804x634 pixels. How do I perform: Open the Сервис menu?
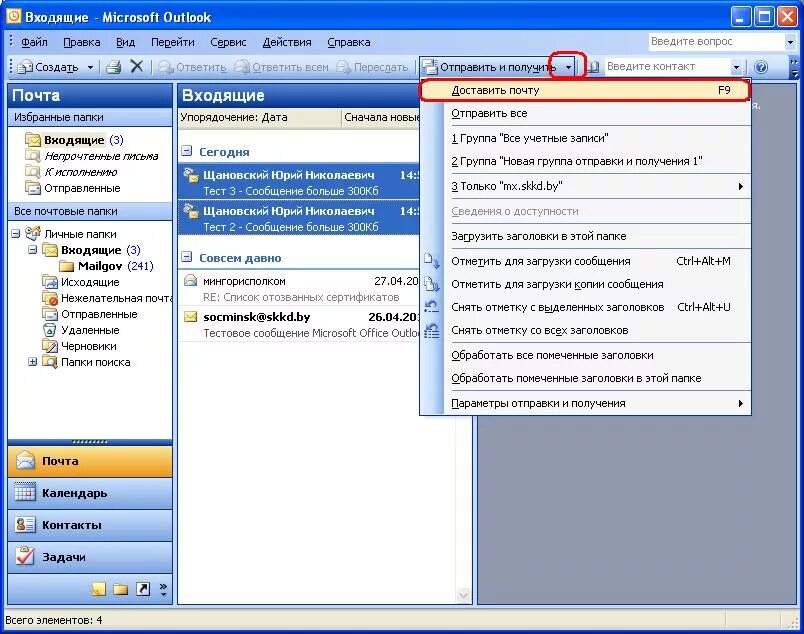point(228,42)
